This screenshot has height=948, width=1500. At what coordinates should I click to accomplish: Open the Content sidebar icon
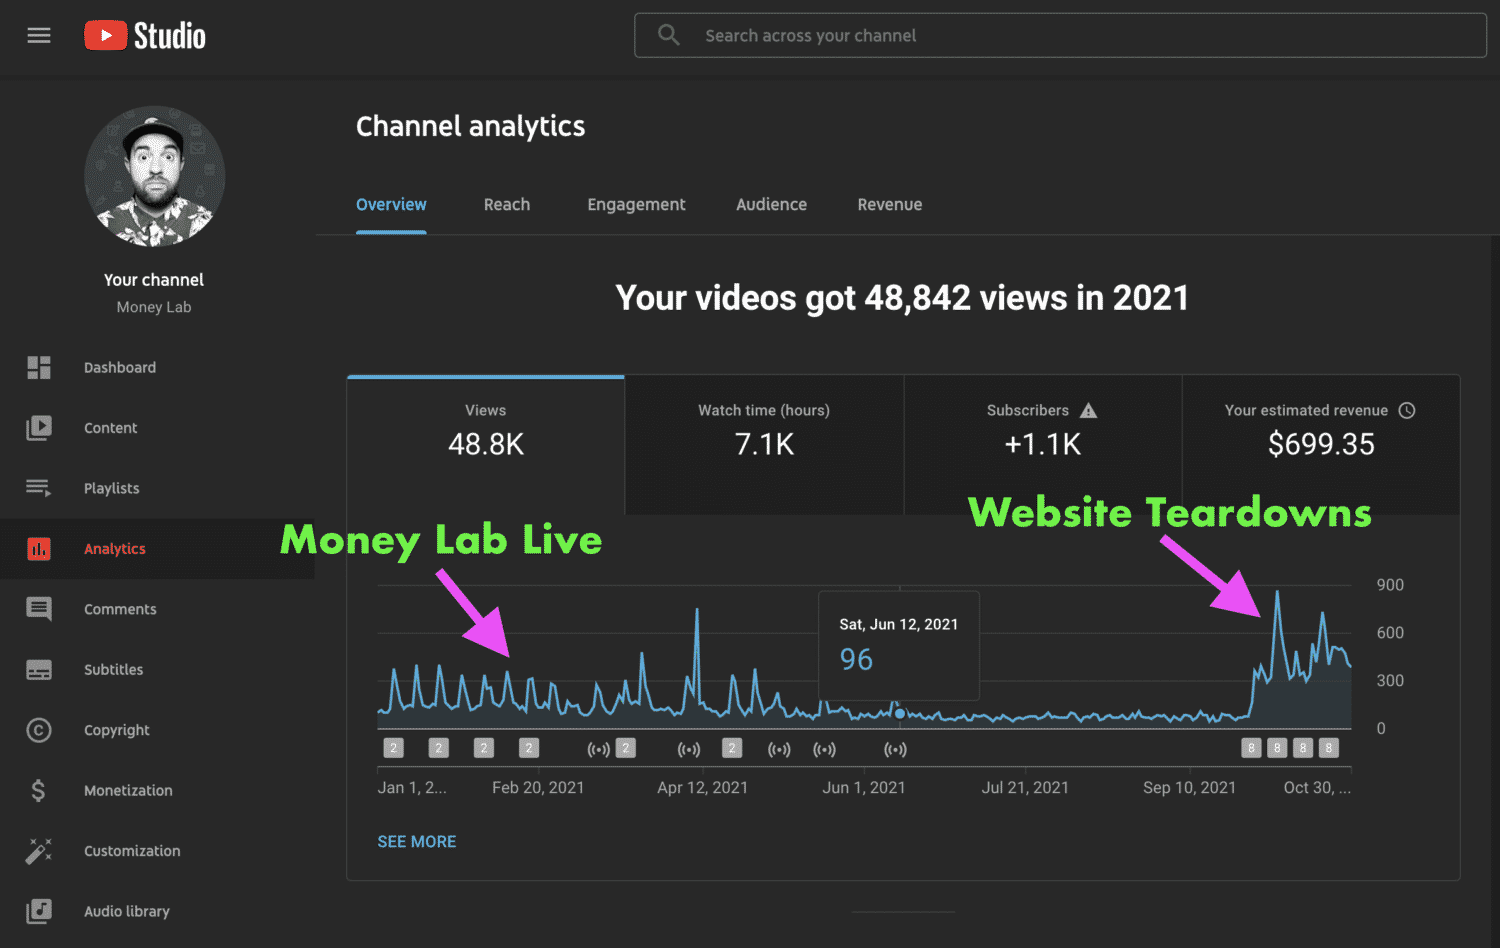[x=39, y=428]
